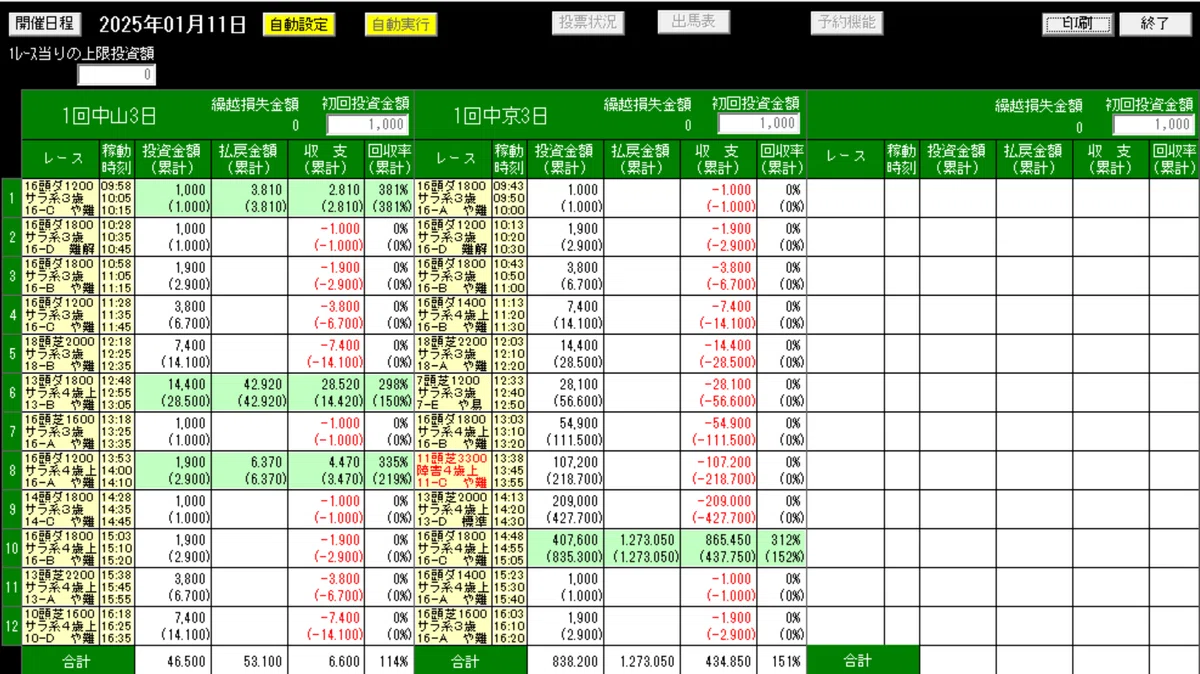Click investment cell 407,600 in 中京 race 10
1200x674 pixels.
(566, 547)
